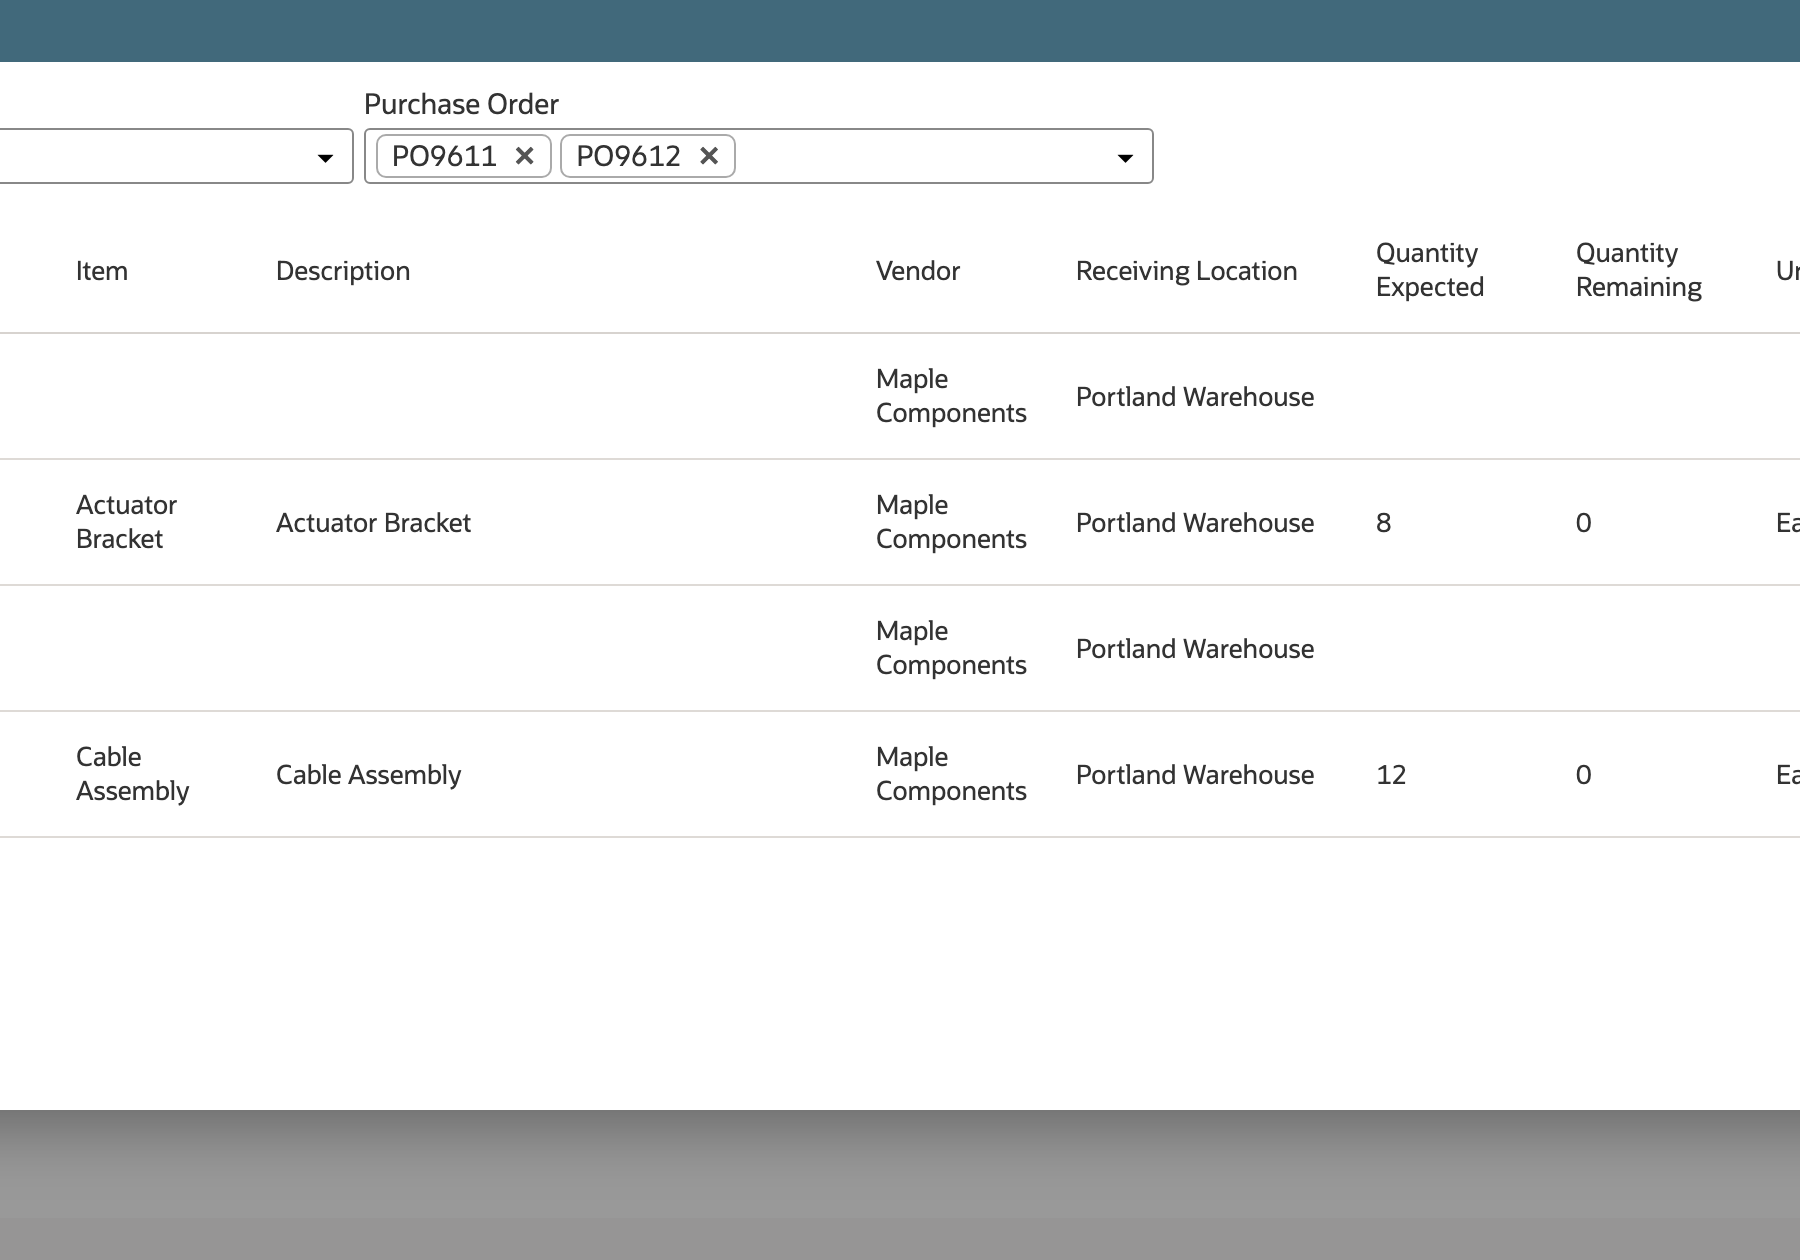Select Cable Assembly in the Item column

click(x=132, y=774)
